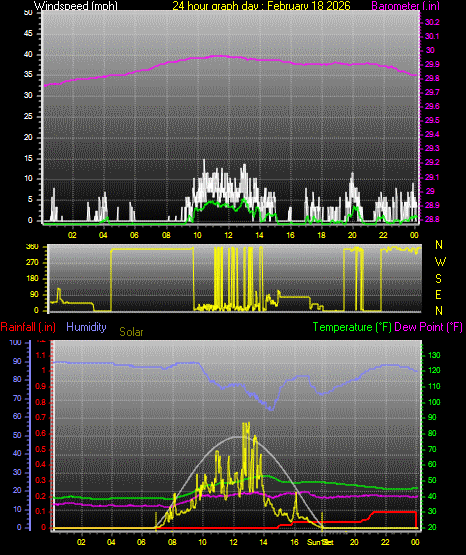
Task: Click the 24 hour graph day title
Action: click(x=261, y=6)
